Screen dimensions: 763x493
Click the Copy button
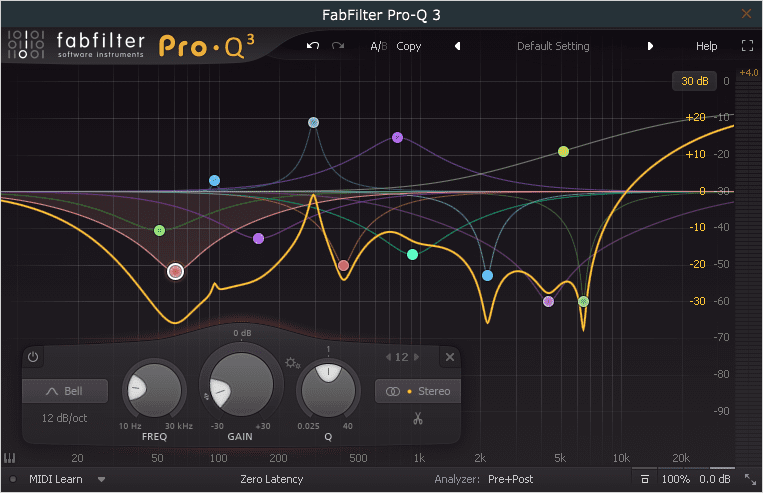[x=409, y=46]
